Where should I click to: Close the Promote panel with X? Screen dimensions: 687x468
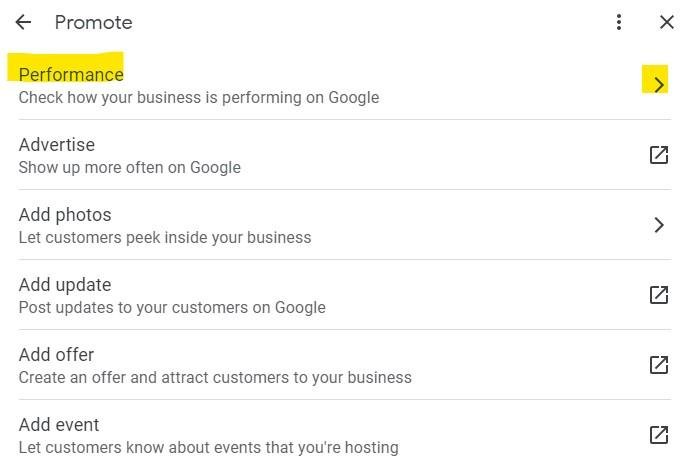coord(666,22)
